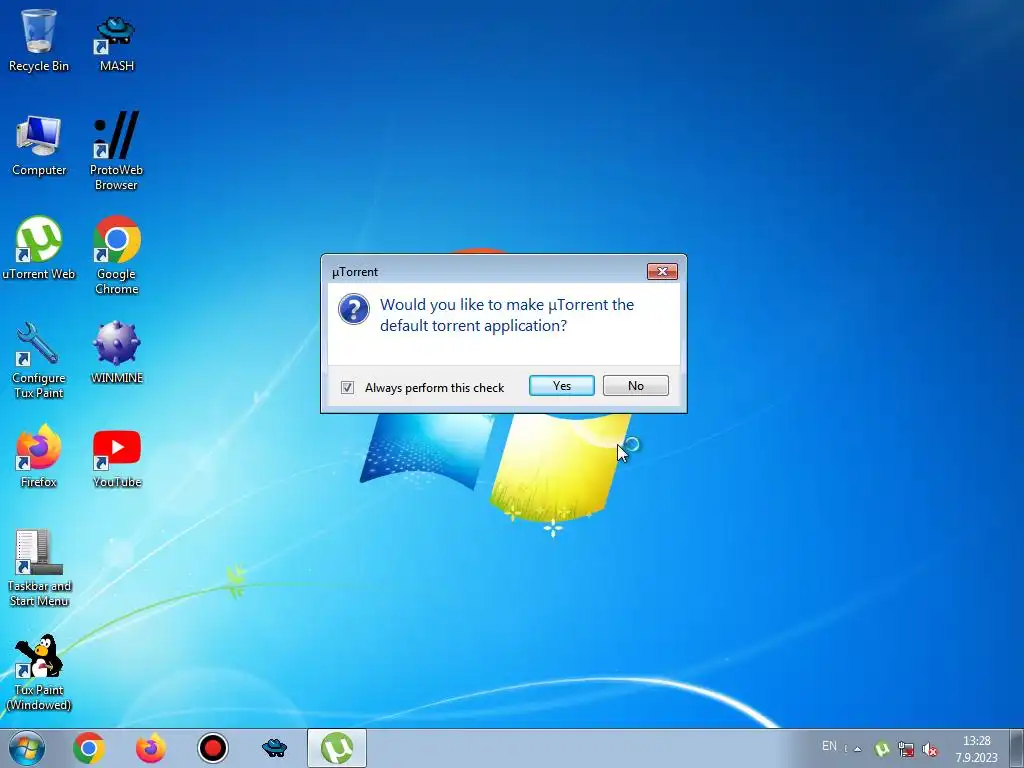This screenshot has height=768, width=1024.
Task: Close the µTorrent dialog window
Action: [x=662, y=272]
